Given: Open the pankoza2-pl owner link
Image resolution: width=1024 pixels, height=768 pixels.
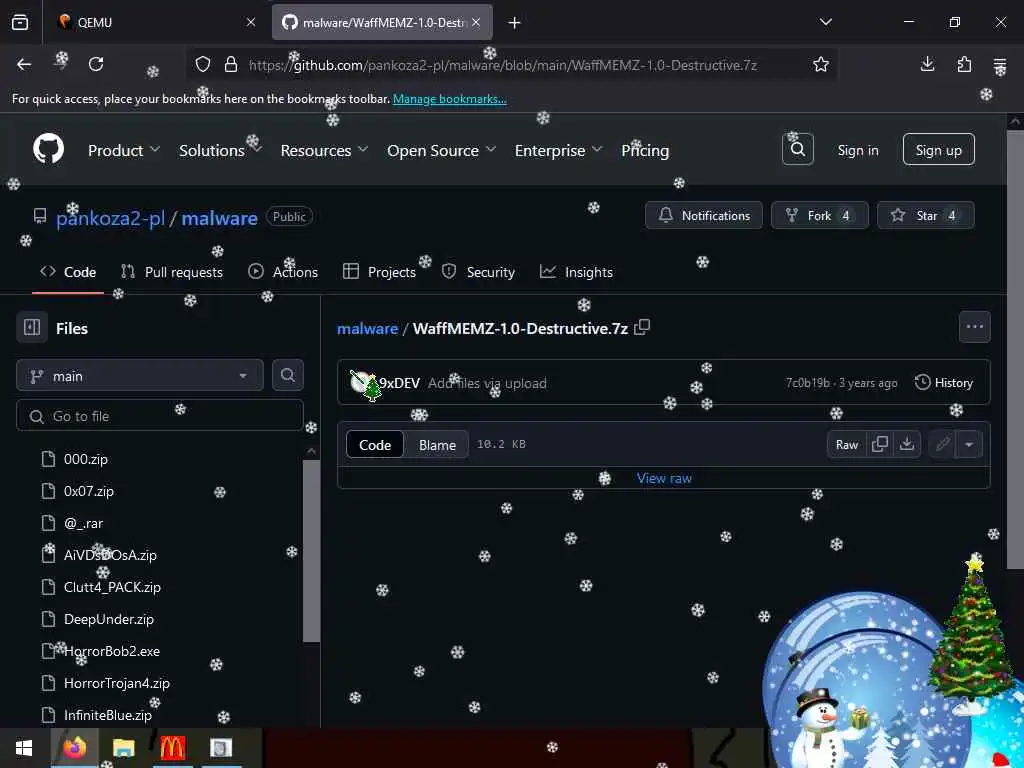Looking at the screenshot, I should point(110,218).
